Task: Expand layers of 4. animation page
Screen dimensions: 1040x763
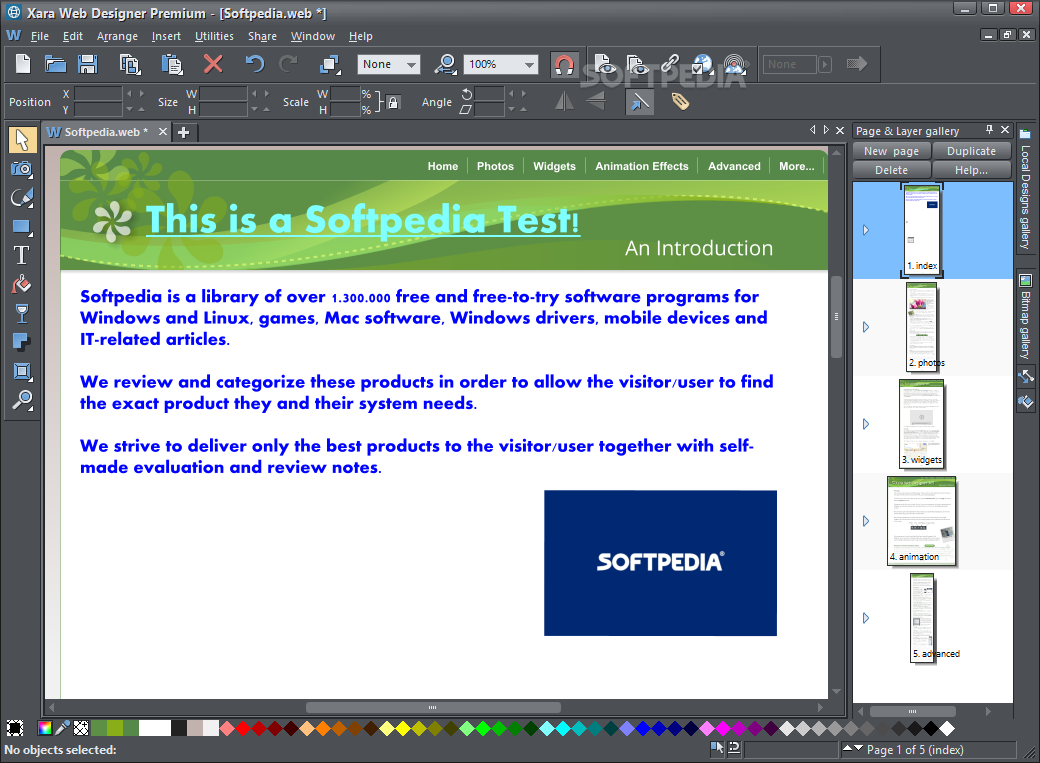Action: point(866,521)
